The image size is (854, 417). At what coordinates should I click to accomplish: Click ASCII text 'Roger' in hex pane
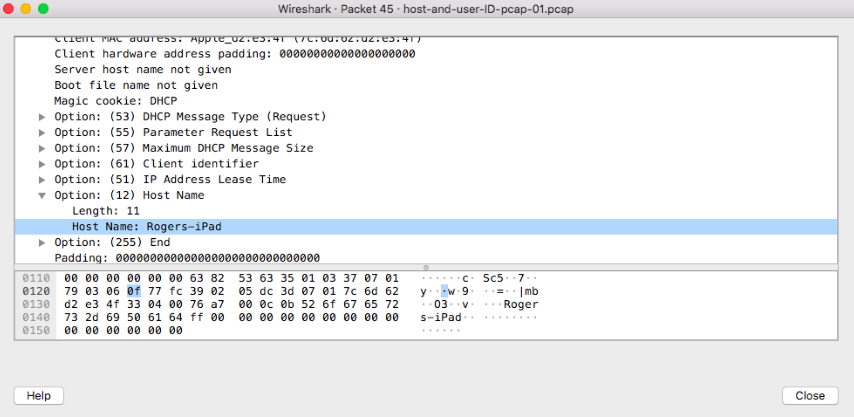[521, 304]
